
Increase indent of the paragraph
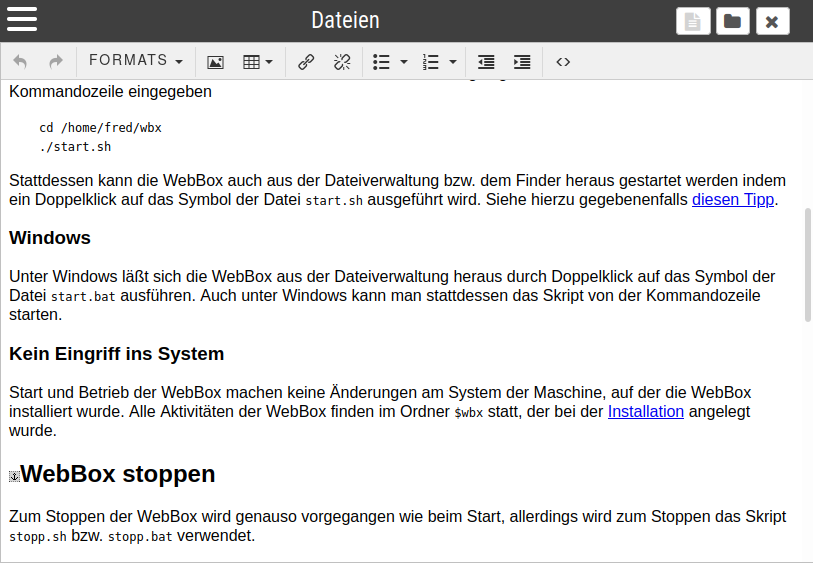click(x=522, y=62)
